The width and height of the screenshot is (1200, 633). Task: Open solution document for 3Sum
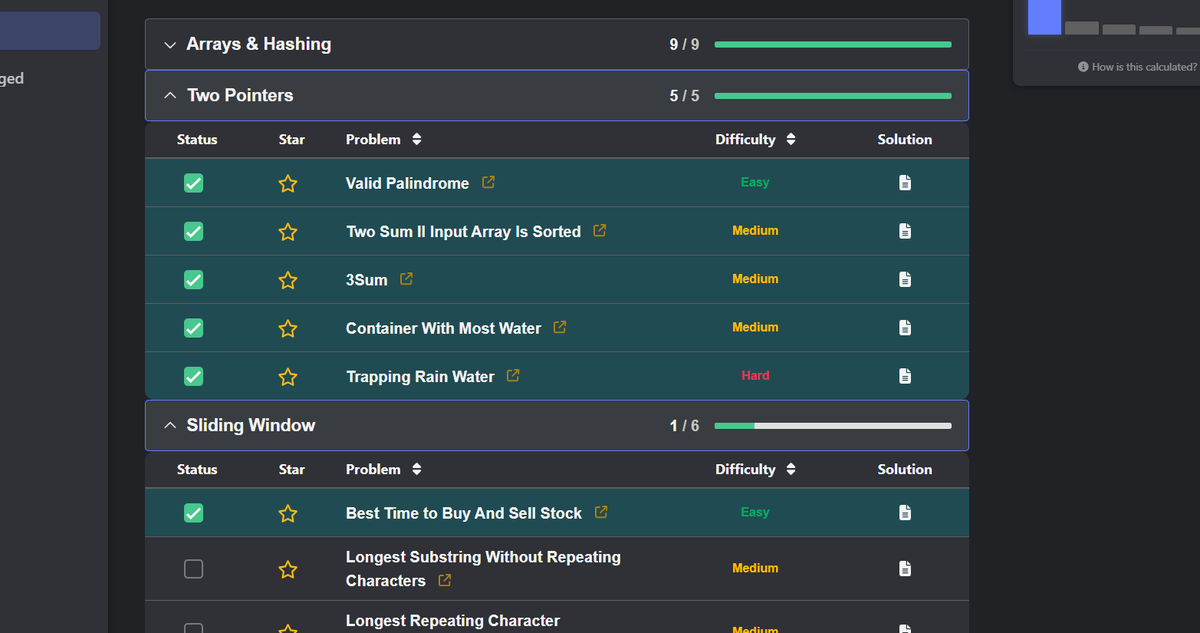click(x=905, y=279)
